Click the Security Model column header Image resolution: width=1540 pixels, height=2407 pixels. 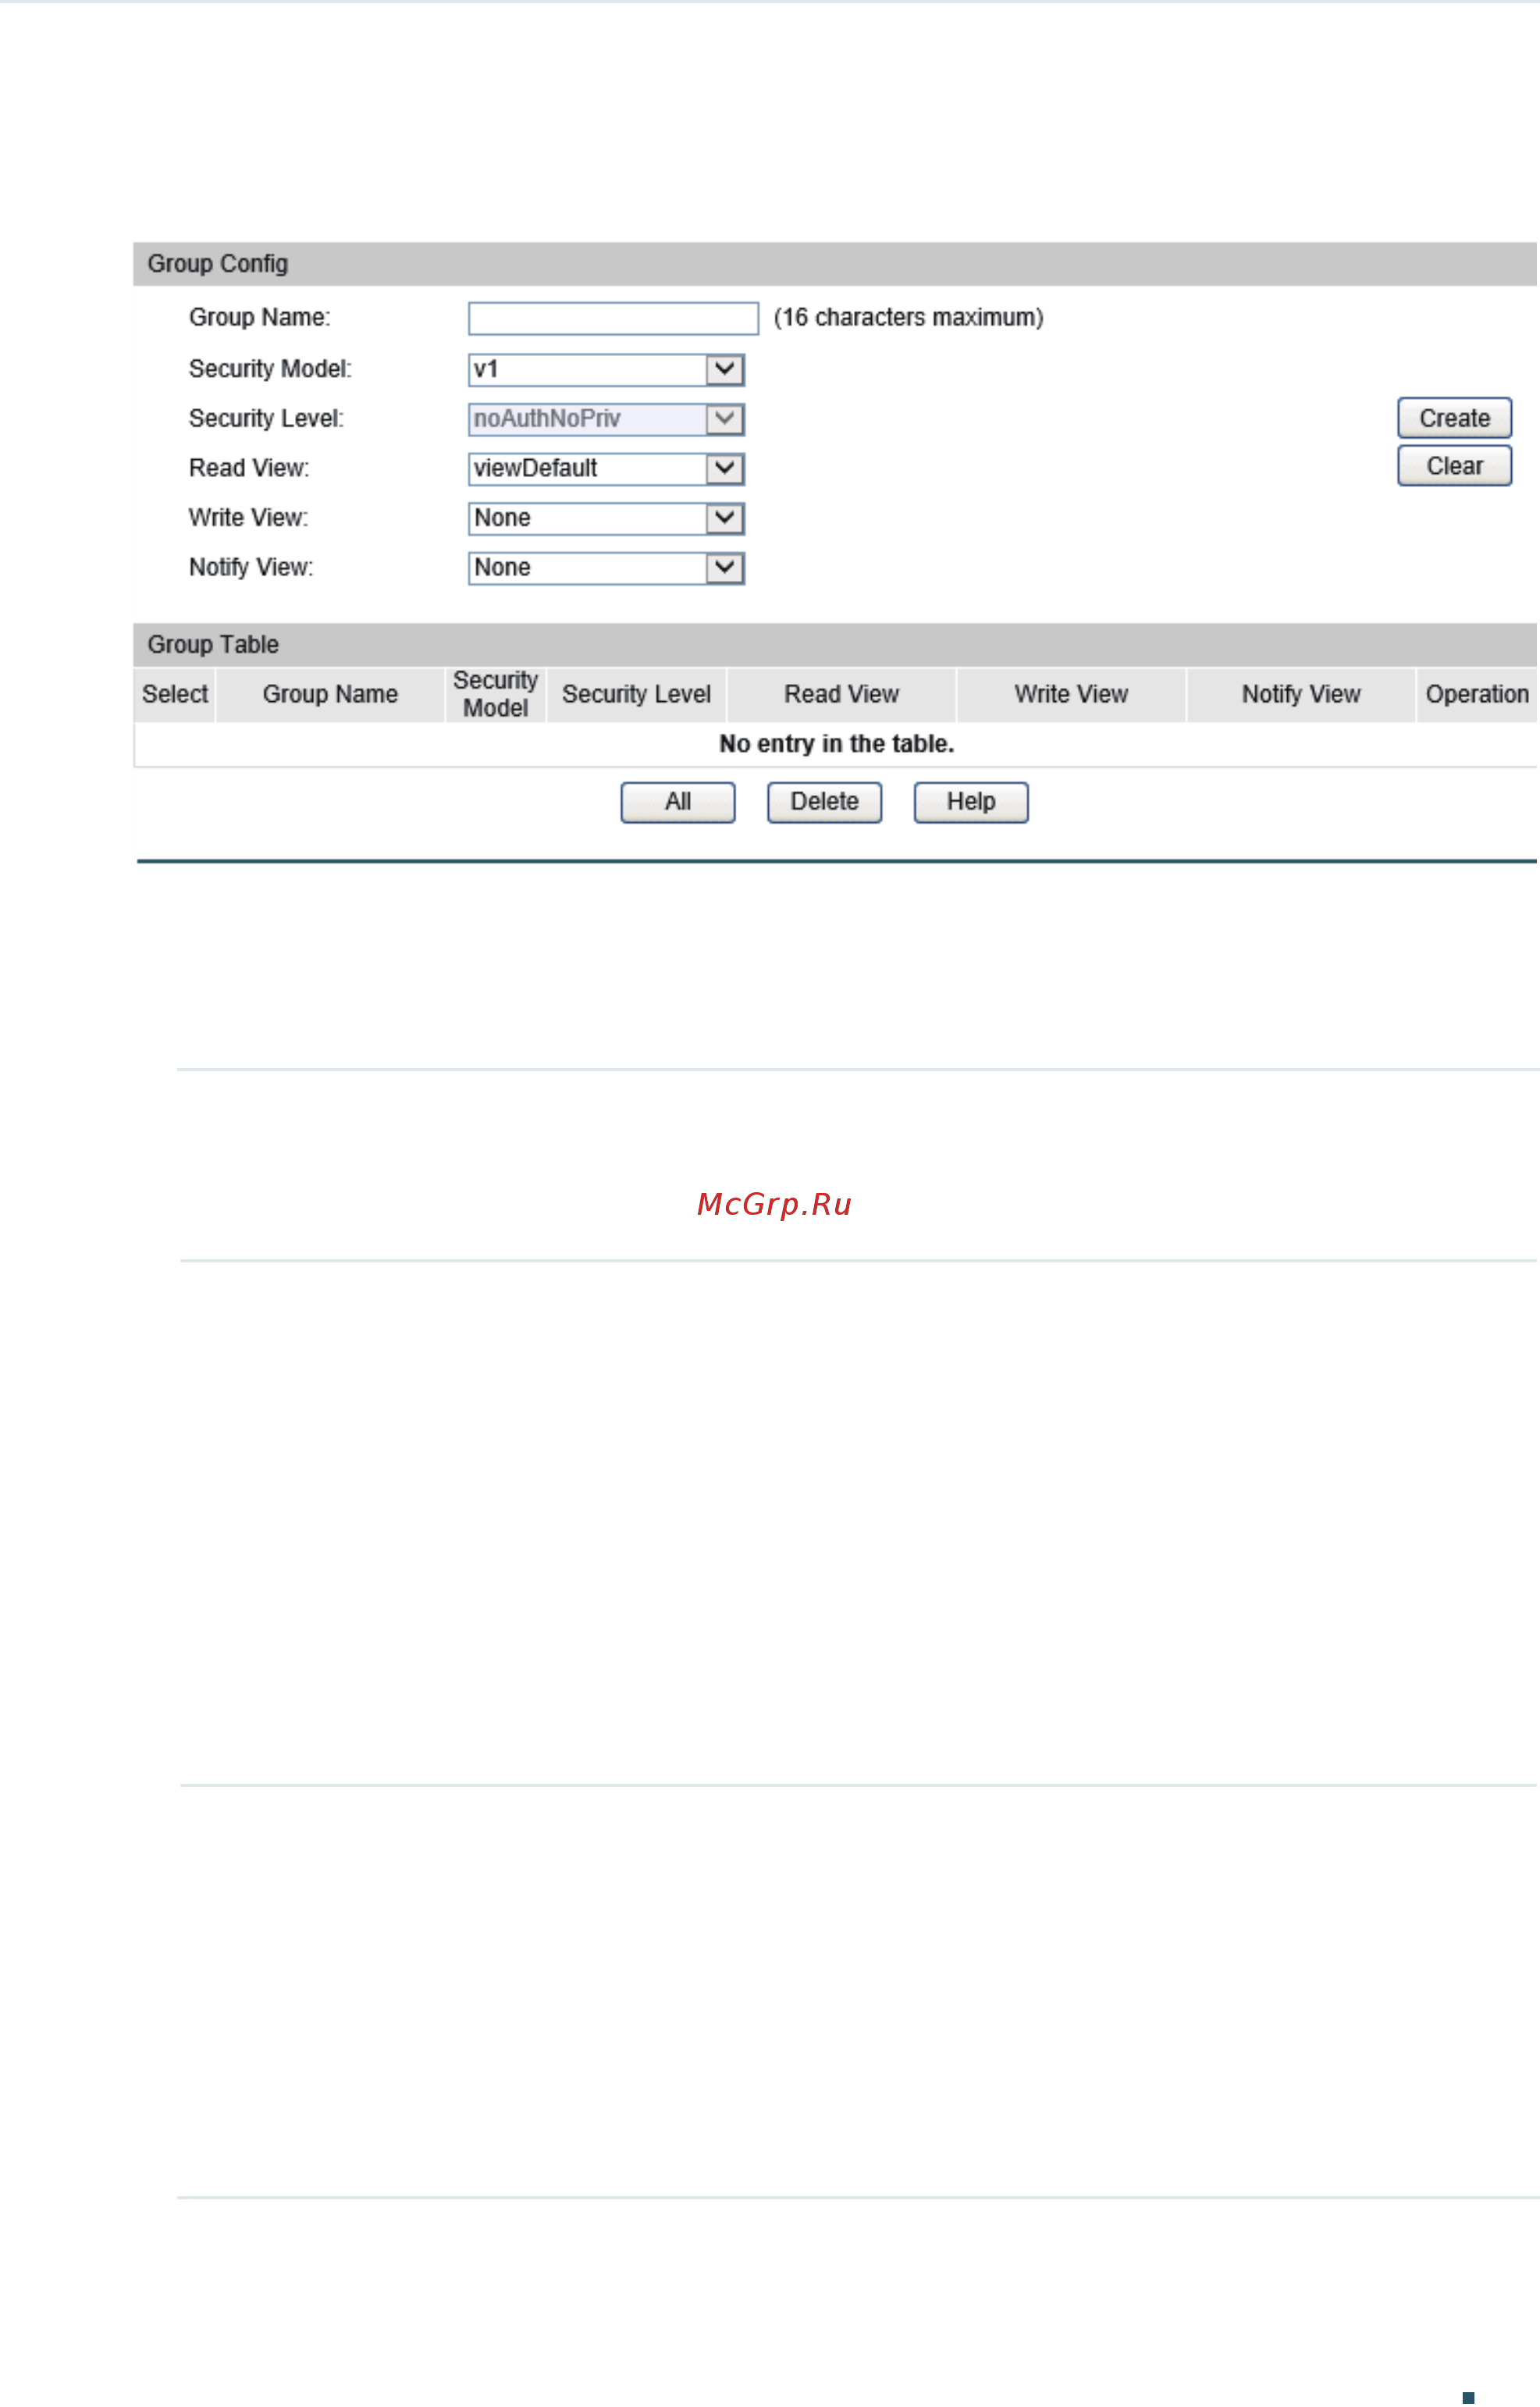point(495,694)
